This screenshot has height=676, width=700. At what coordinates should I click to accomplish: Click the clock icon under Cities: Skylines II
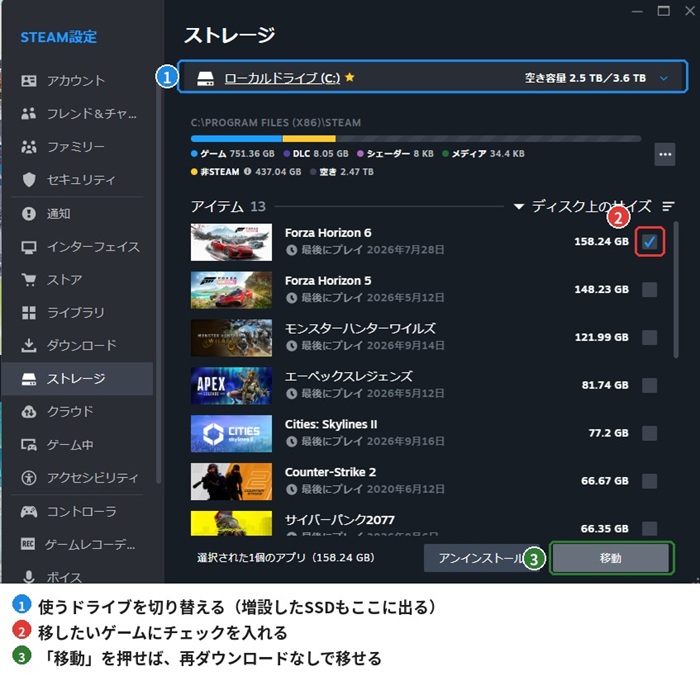[292, 442]
